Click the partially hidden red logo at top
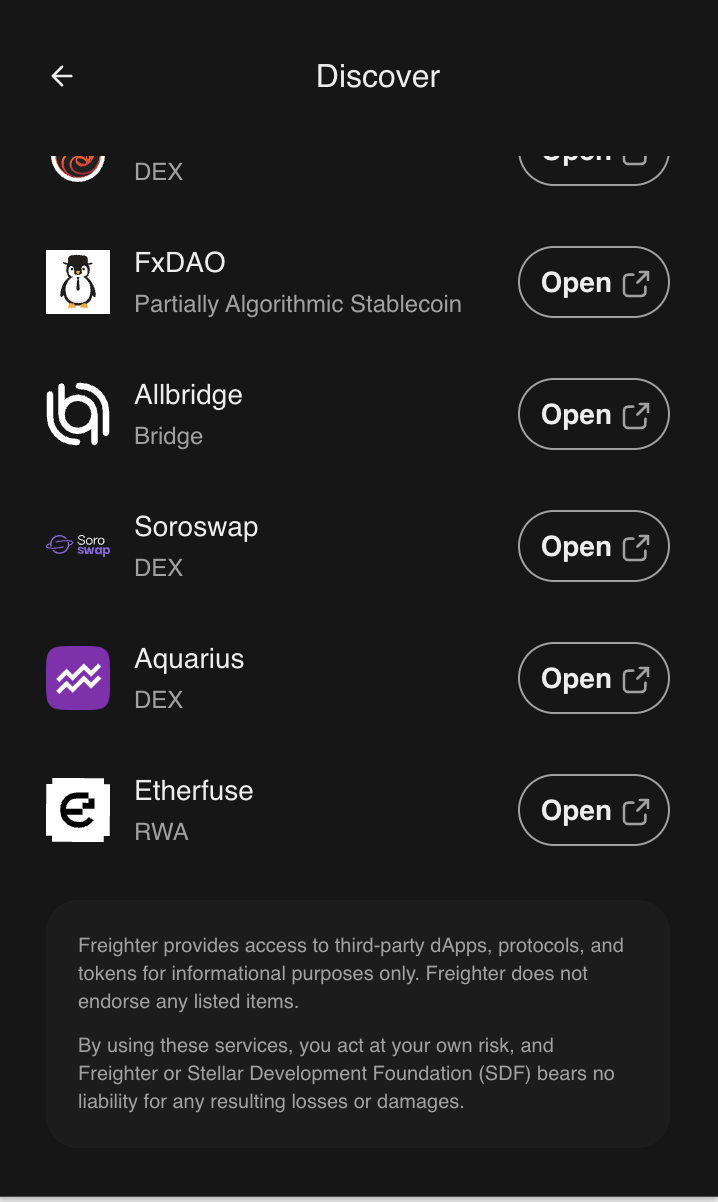718x1202 pixels. coord(78,164)
